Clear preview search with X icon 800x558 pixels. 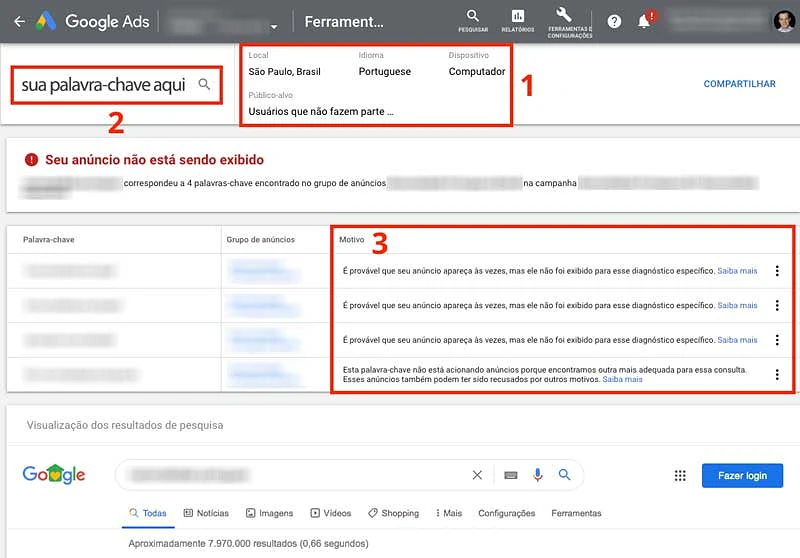click(477, 475)
